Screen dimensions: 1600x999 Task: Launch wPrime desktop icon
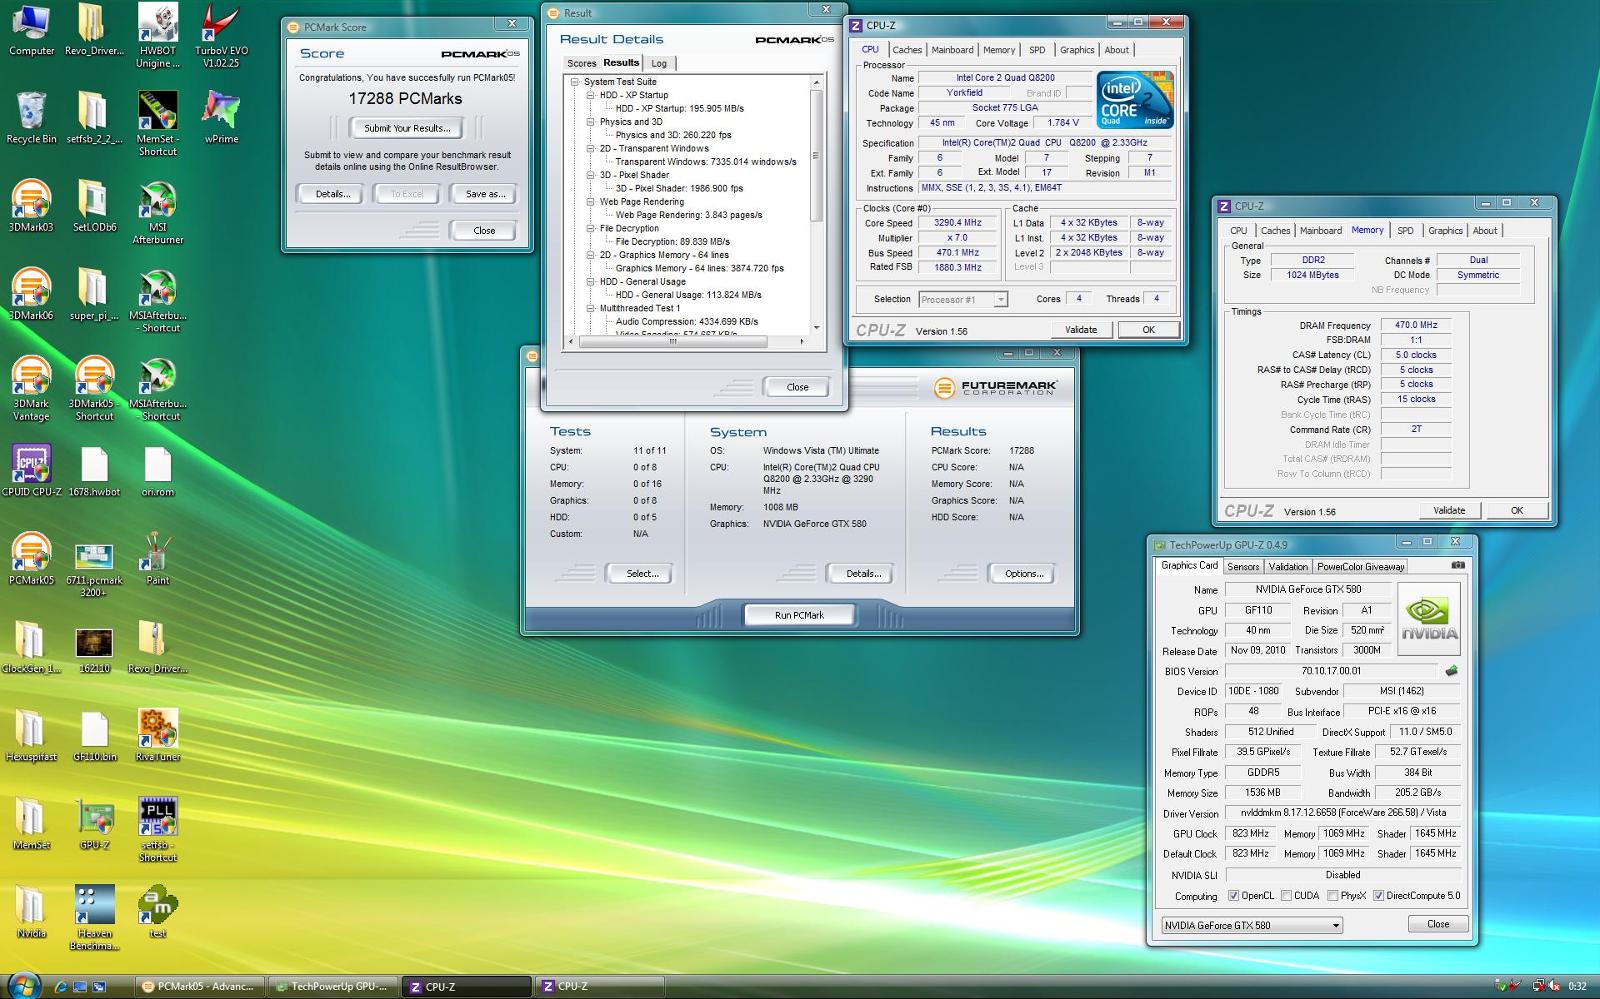click(x=221, y=118)
